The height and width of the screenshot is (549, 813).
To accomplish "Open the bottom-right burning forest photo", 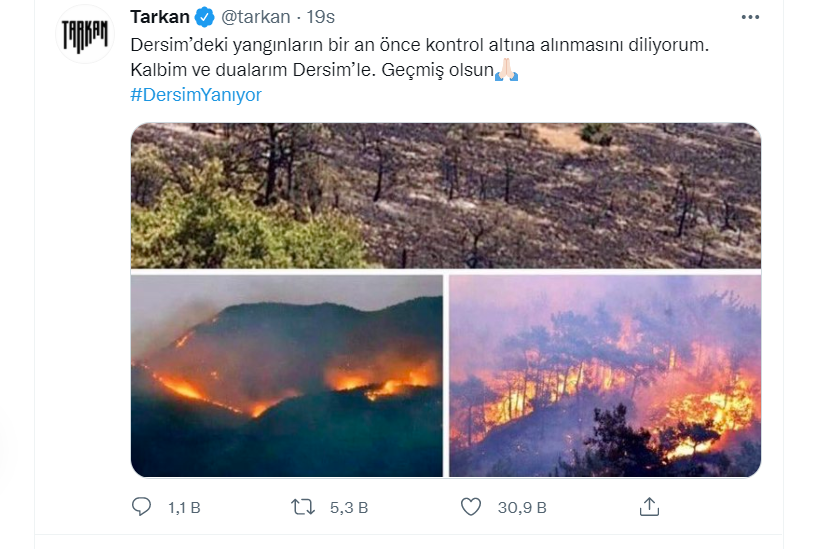I will pyautogui.click(x=605, y=375).
